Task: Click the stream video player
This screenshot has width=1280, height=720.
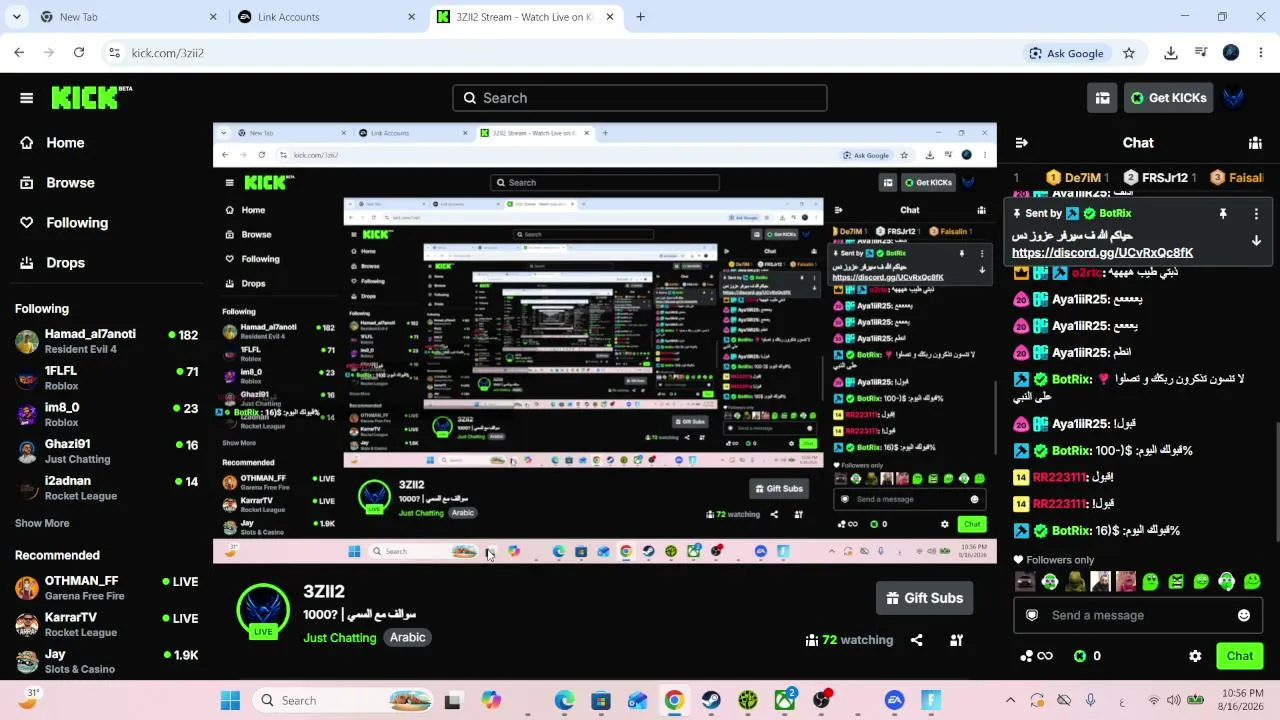Action: [605, 343]
